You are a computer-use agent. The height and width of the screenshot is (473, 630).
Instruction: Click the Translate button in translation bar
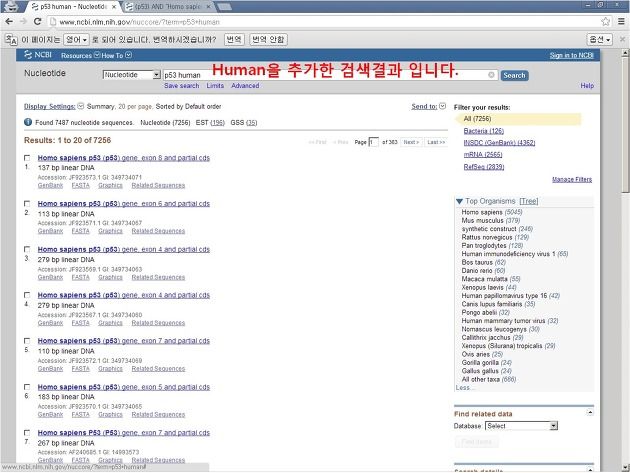pos(234,39)
